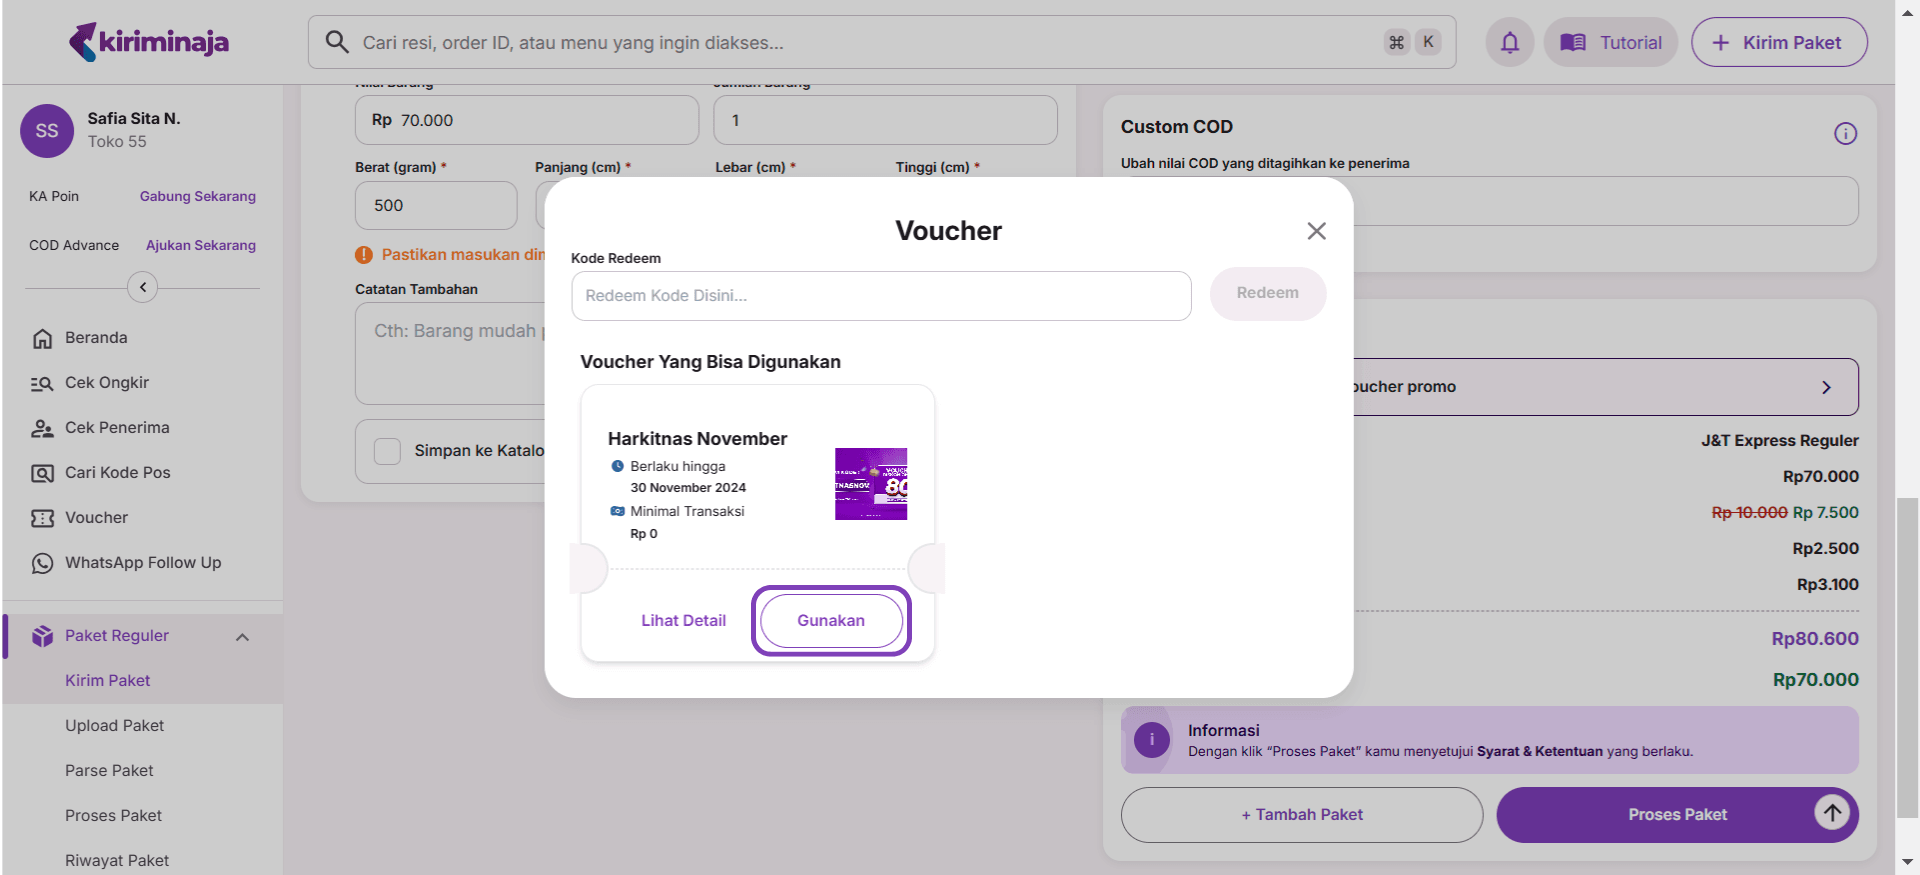
Task: Click the Informasi i icon
Action: click(1152, 740)
